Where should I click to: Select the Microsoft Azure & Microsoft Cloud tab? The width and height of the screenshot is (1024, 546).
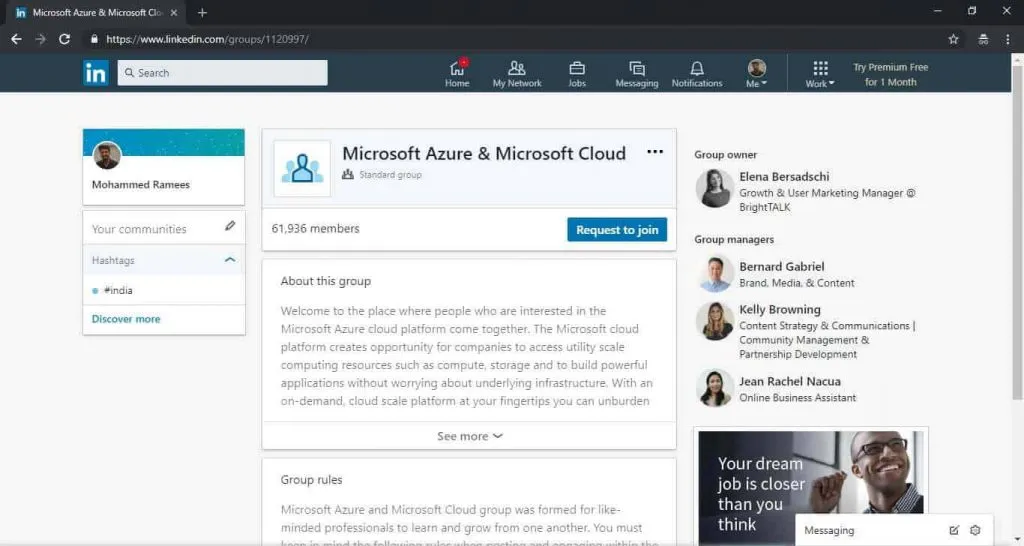tap(97, 12)
